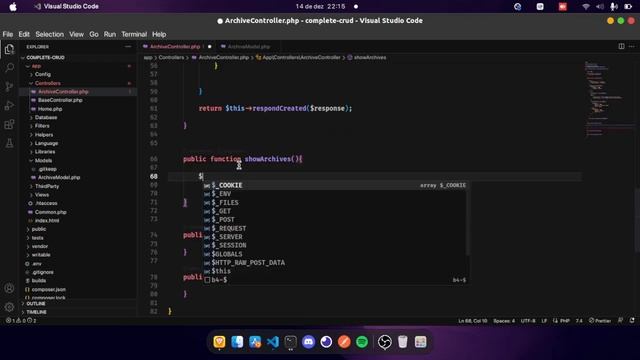Viewport: 640px width, 360px height.
Task: Expand the vendor folder
Action: pos(39,247)
